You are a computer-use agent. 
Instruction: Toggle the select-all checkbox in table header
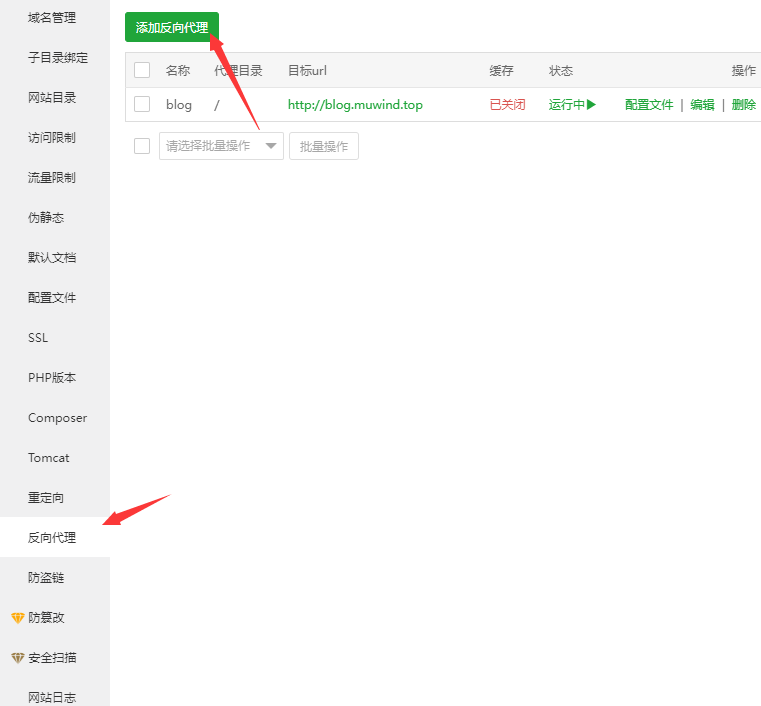click(142, 70)
